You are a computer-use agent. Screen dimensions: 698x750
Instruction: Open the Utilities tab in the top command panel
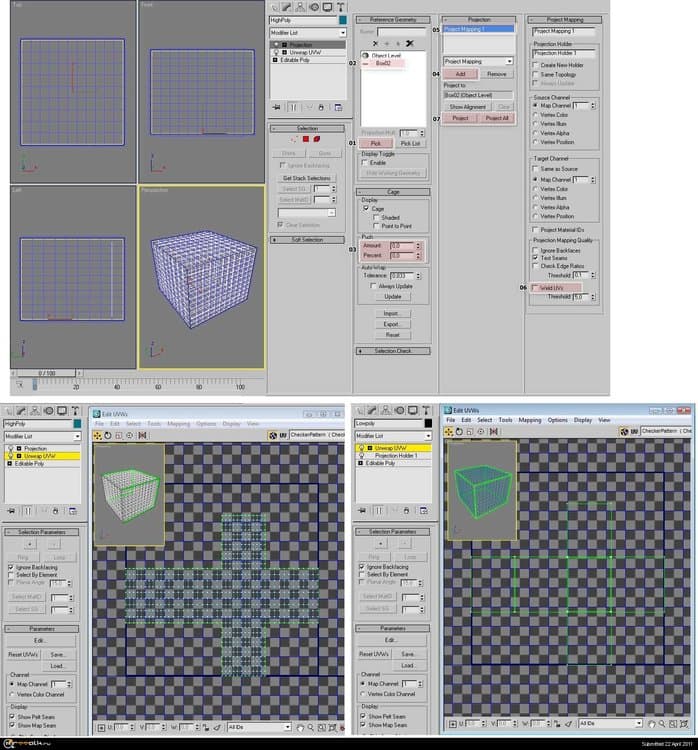click(341, 7)
